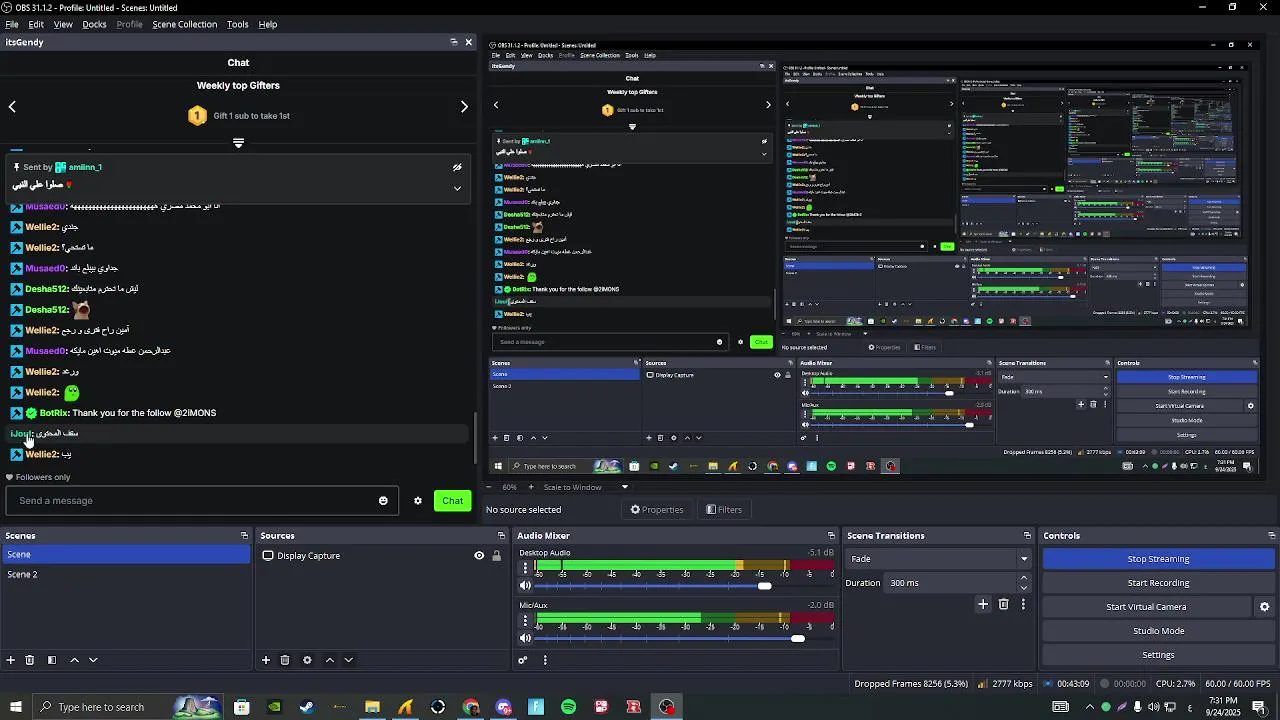Open the Fade transition dropdown

coord(938,559)
